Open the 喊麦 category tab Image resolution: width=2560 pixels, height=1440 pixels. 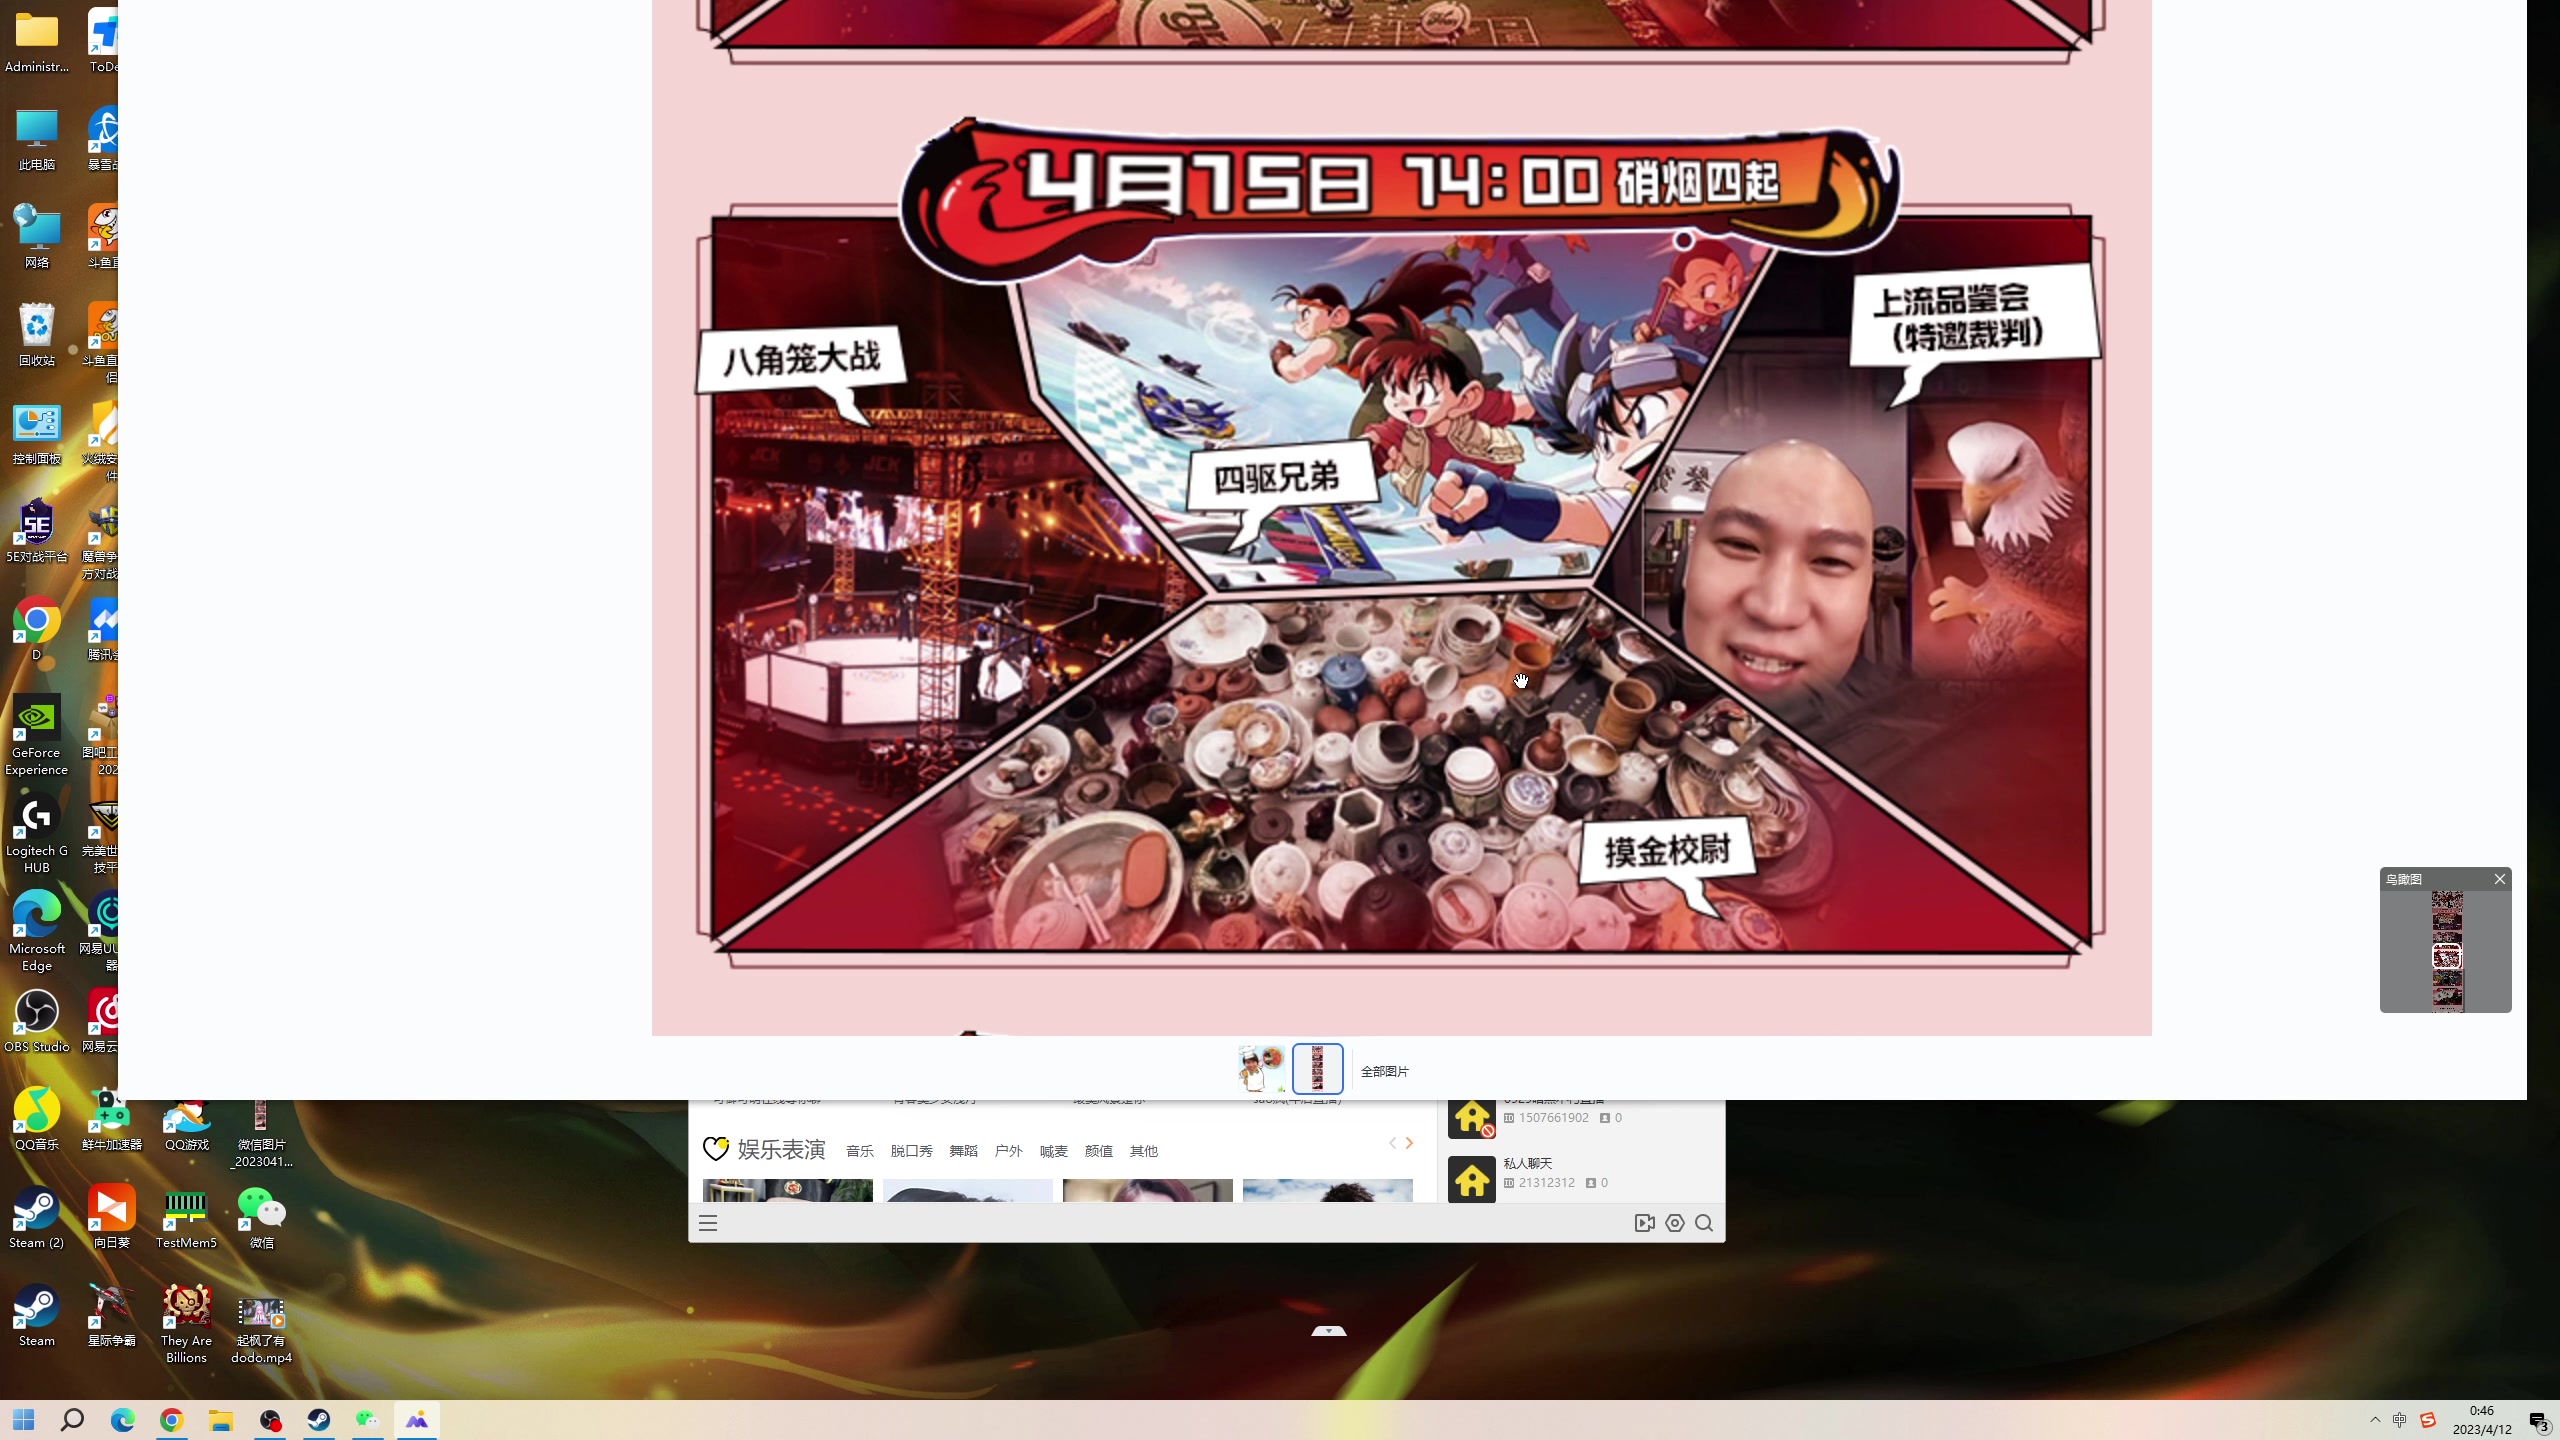point(1053,1151)
